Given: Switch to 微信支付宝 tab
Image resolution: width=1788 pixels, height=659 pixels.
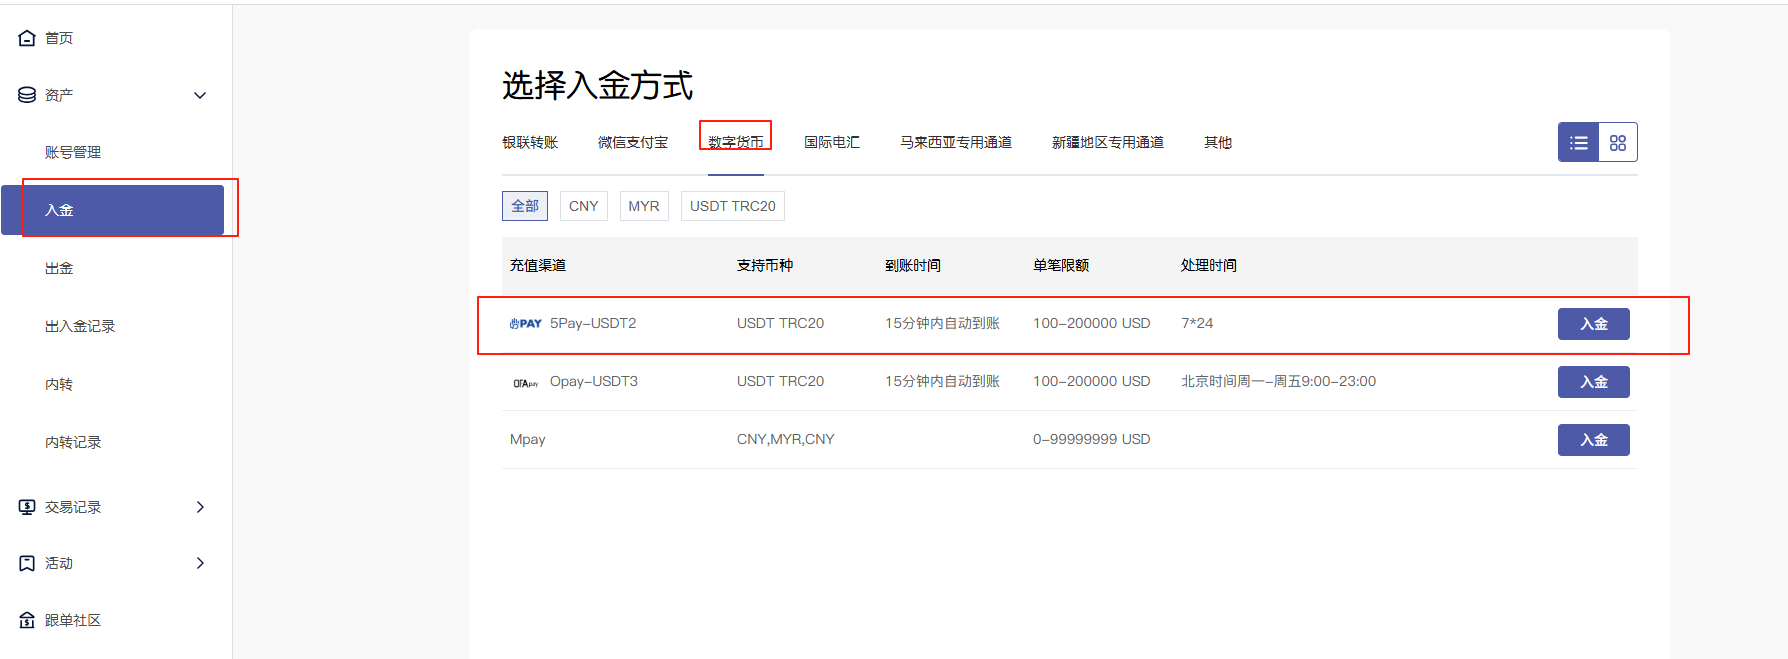Looking at the screenshot, I should coord(633,142).
